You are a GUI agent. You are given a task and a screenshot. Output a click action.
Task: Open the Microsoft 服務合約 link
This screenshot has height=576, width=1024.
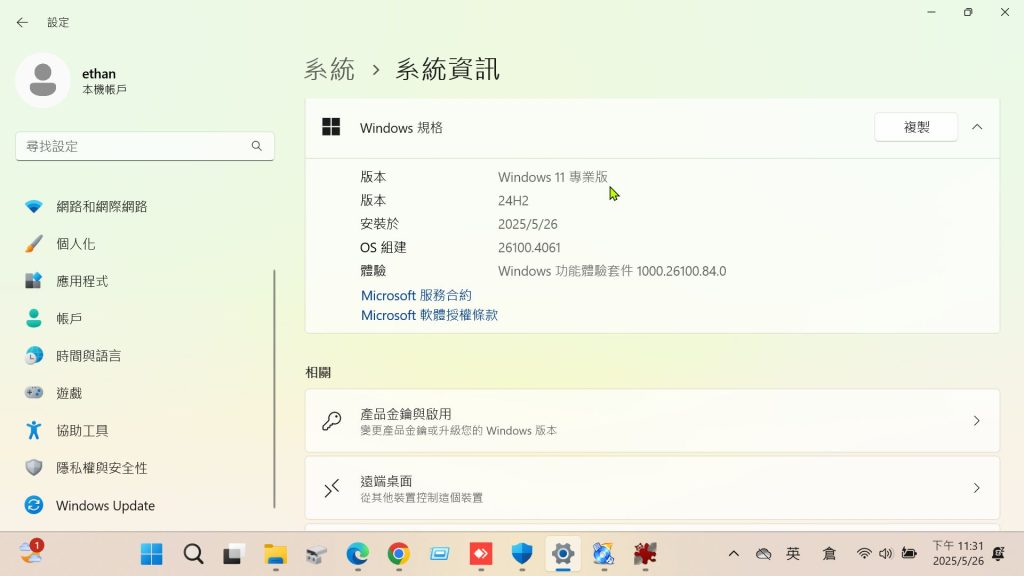point(416,296)
